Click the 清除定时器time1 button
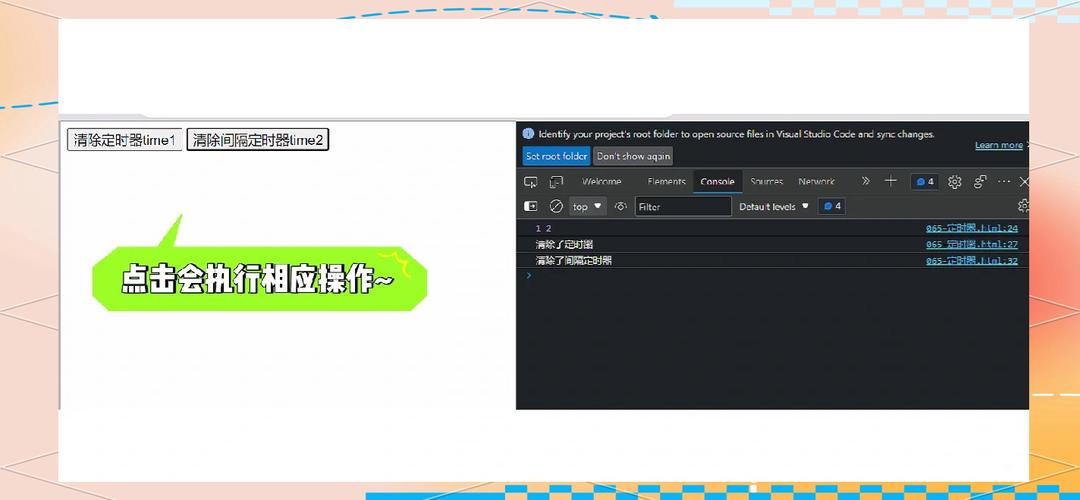This screenshot has height=500, width=1080. (x=125, y=140)
